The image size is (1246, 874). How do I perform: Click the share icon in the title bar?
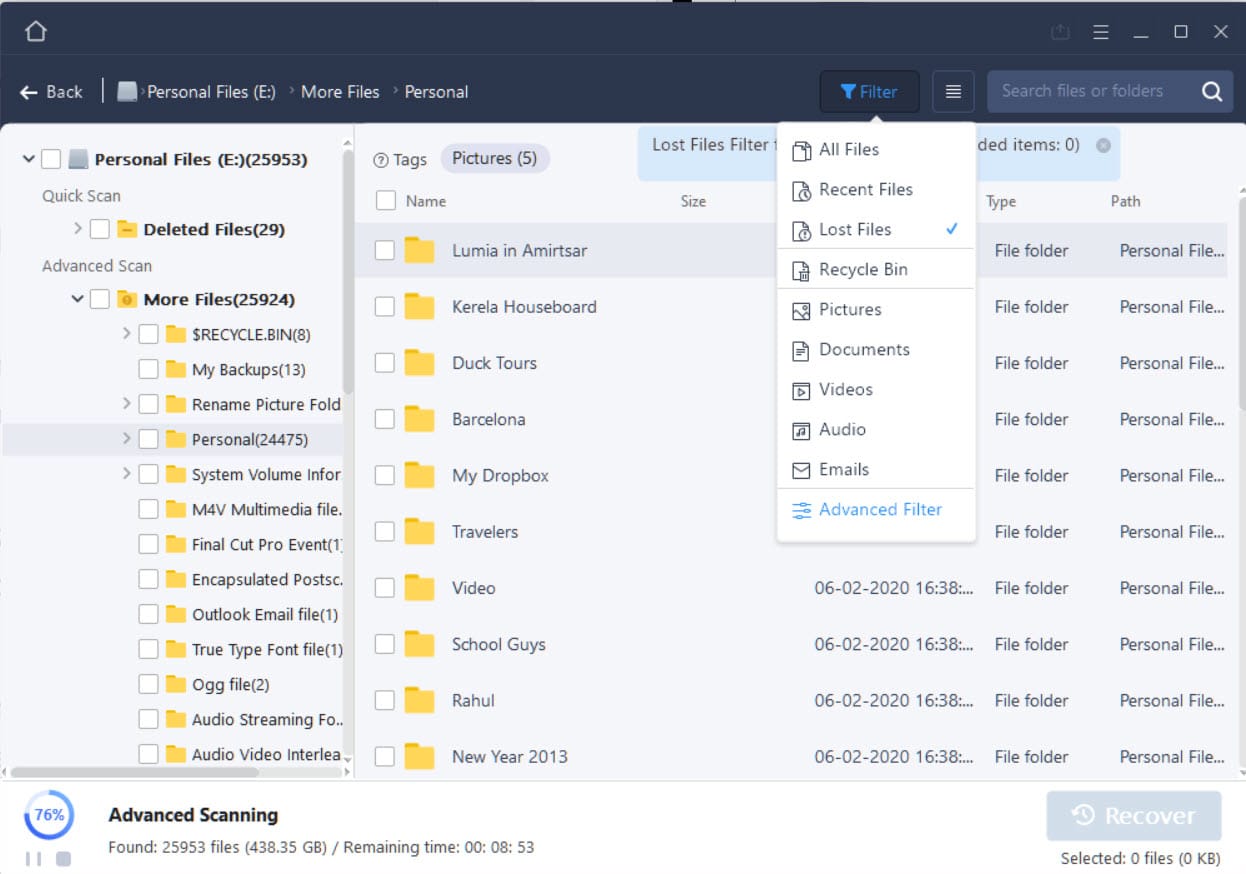click(x=1060, y=31)
